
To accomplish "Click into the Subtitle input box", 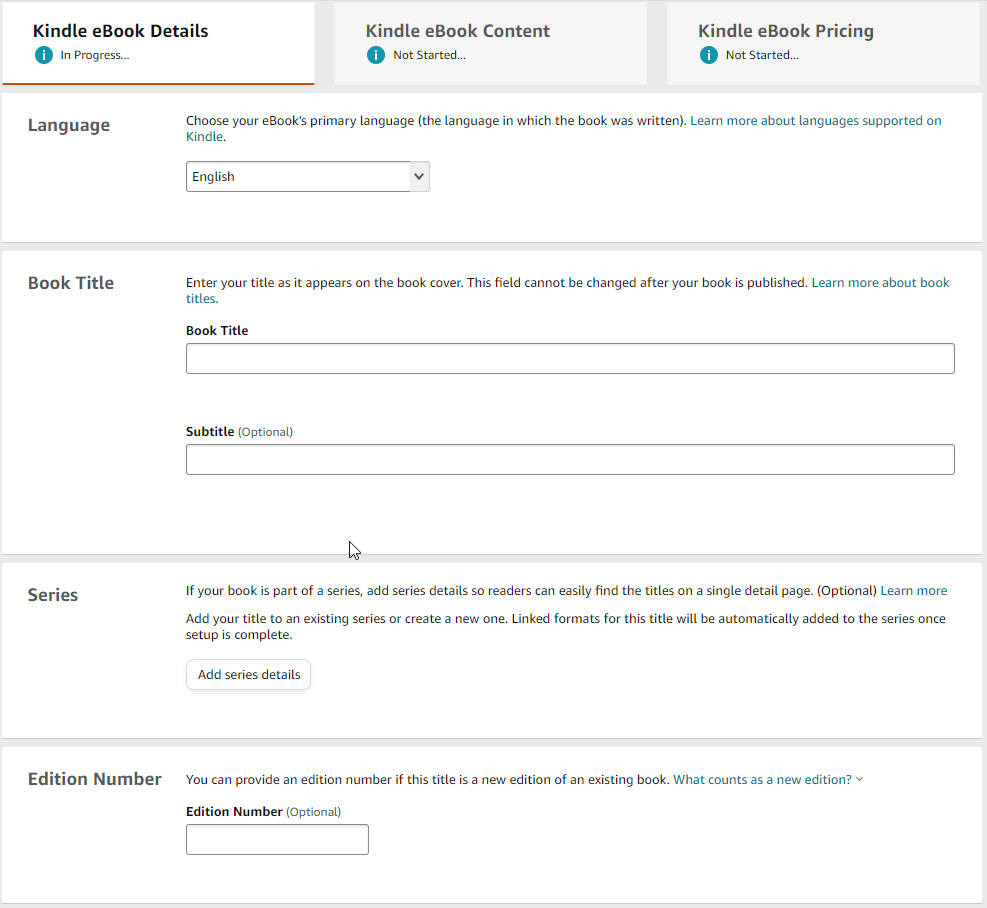I will pyautogui.click(x=570, y=460).
